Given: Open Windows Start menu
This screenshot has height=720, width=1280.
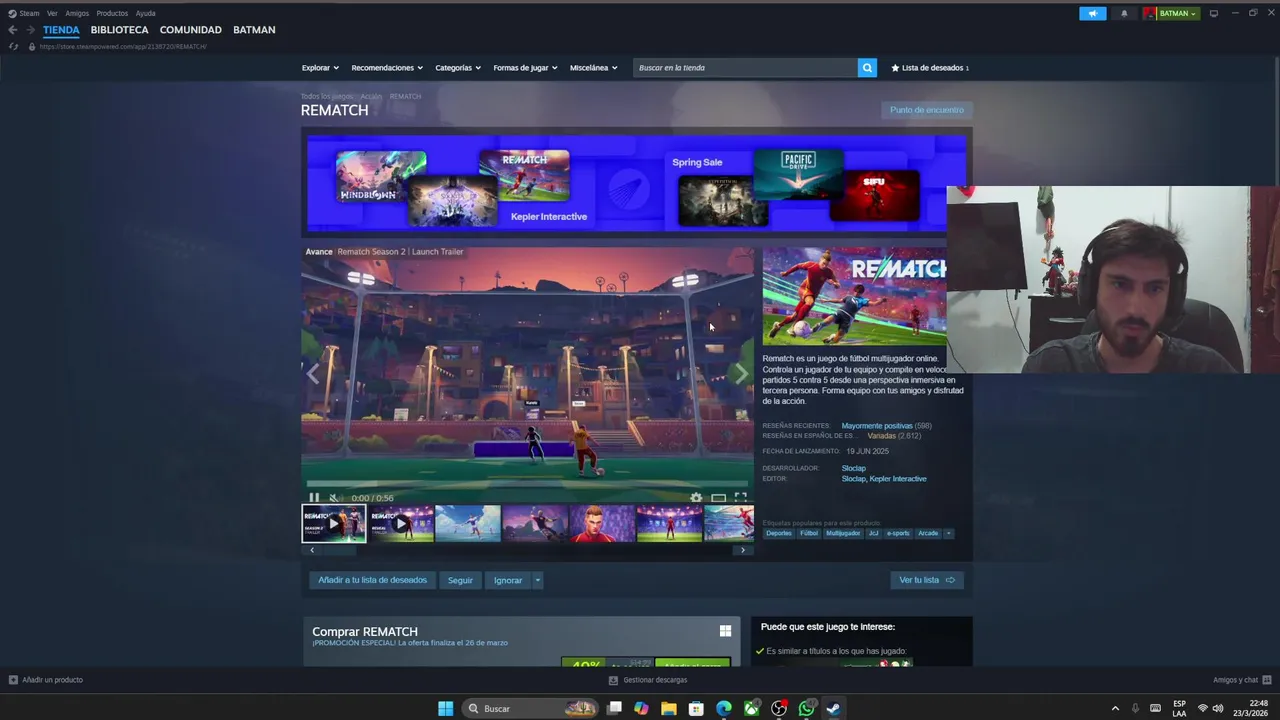Looking at the screenshot, I should (x=445, y=708).
